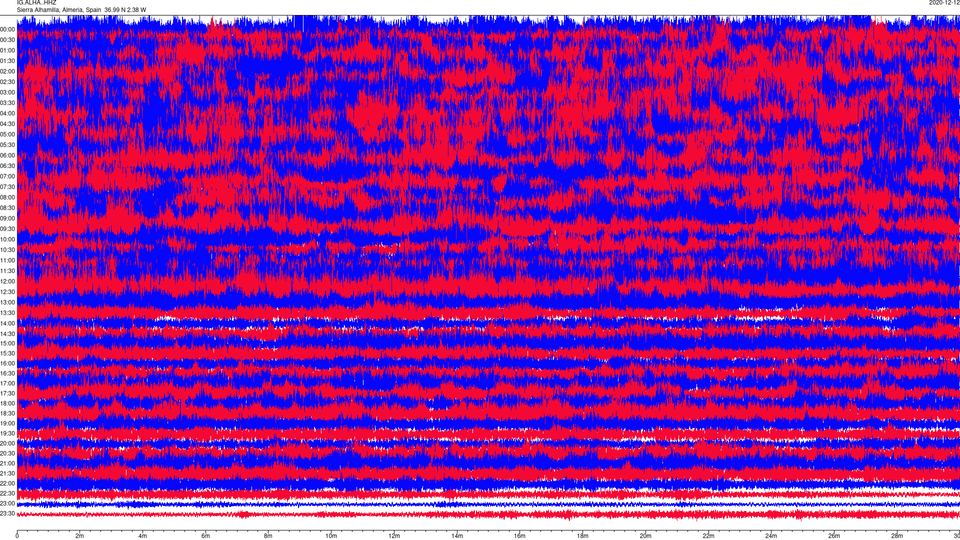Image resolution: width=960 pixels, height=540 pixels.
Task: Select the 12m axis tick label
Action: pos(394,536)
